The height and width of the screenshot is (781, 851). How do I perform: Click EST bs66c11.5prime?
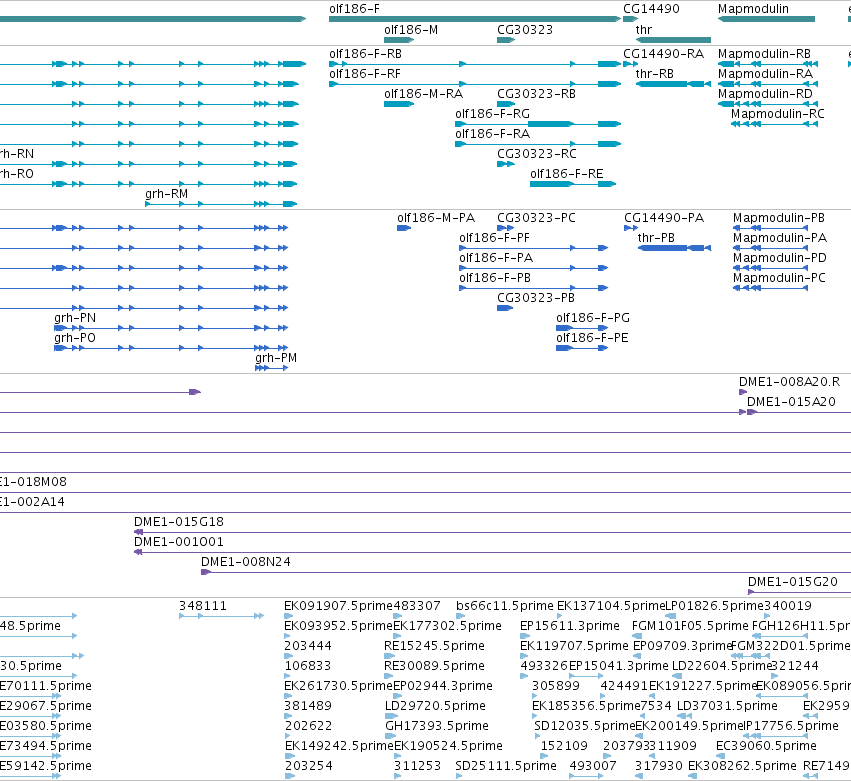(x=505, y=607)
